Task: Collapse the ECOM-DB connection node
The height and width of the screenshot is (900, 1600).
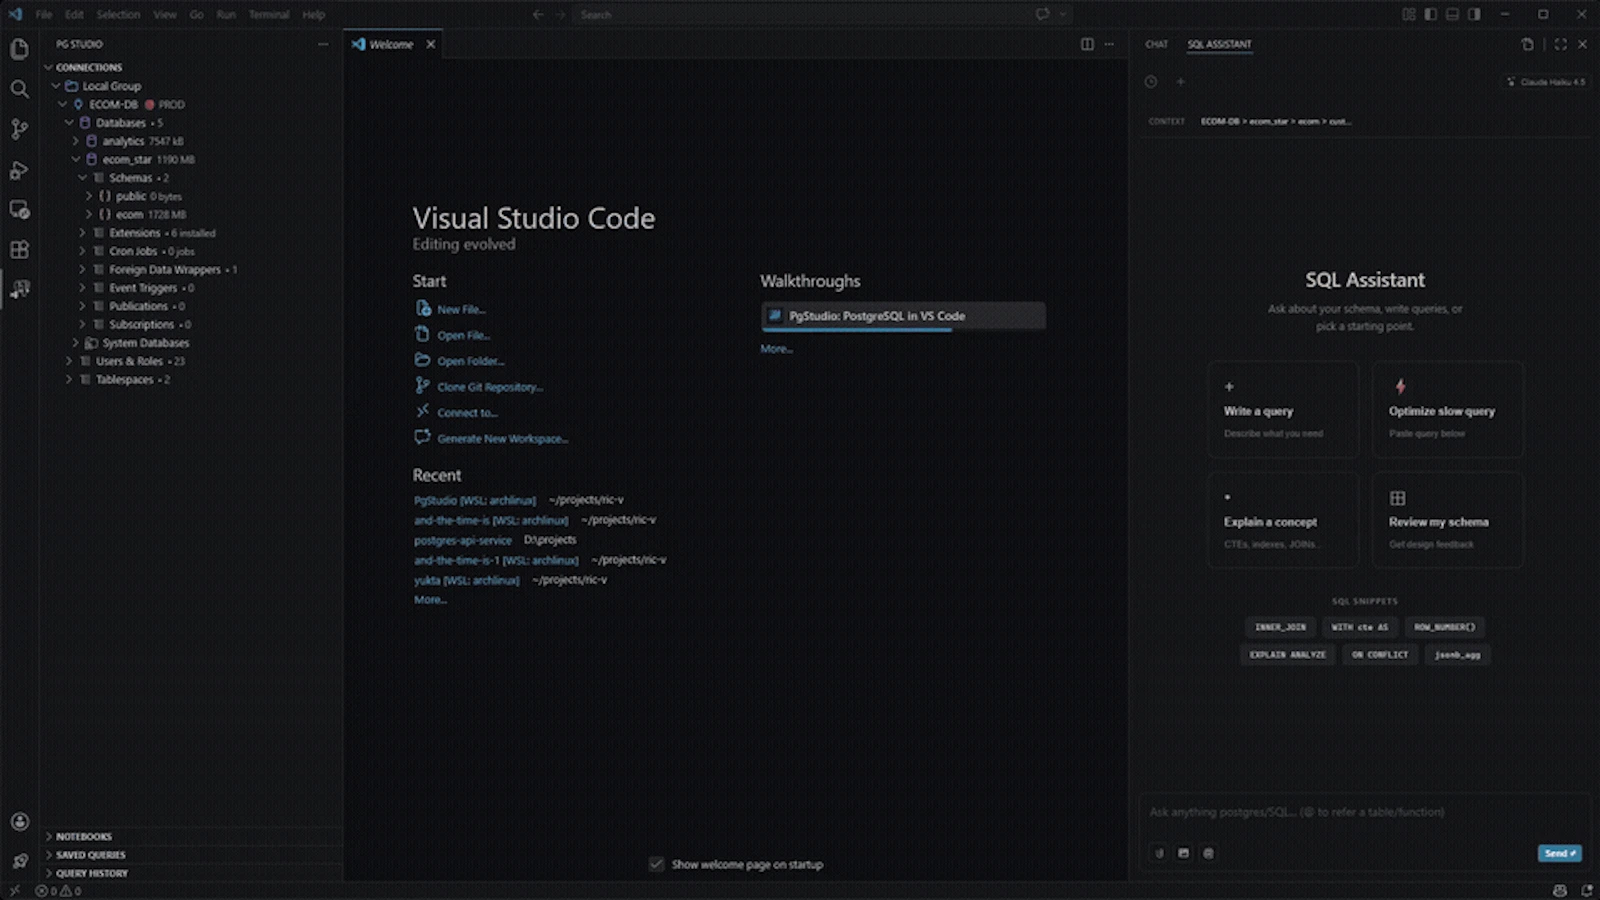Action: [x=63, y=104]
